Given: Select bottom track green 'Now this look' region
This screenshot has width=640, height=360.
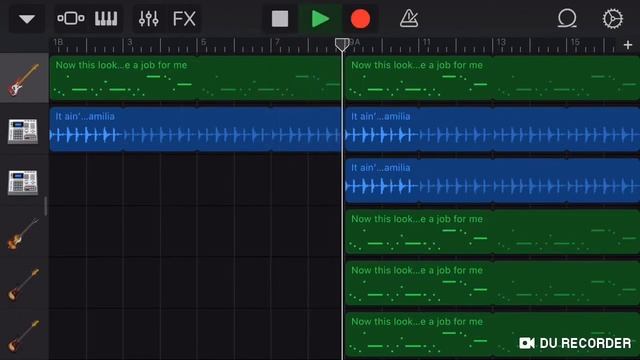Looking at the screenshot, I should (492, 335).
